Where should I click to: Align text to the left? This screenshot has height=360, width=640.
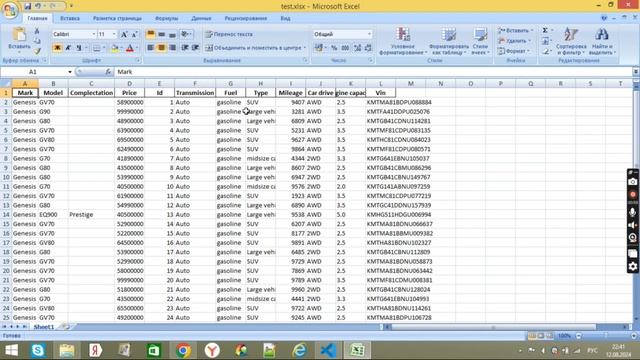151,48
